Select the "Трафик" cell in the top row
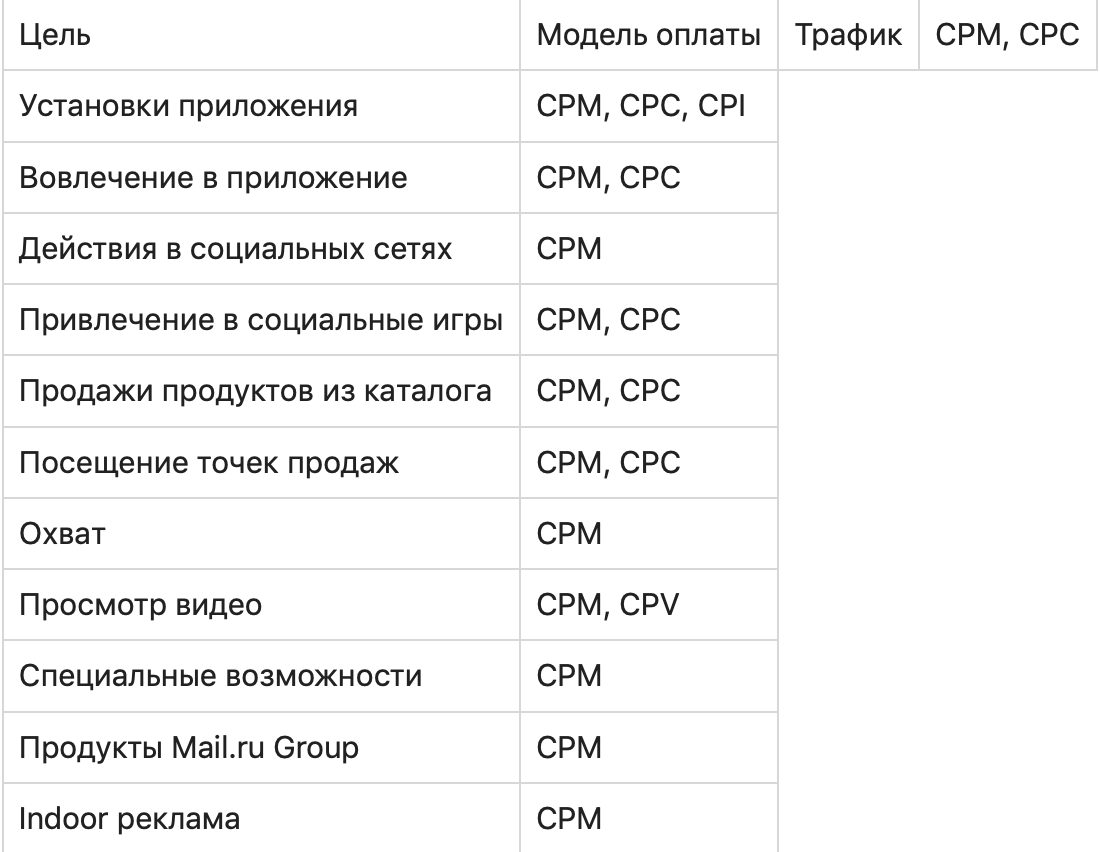 tap(848, 36)
